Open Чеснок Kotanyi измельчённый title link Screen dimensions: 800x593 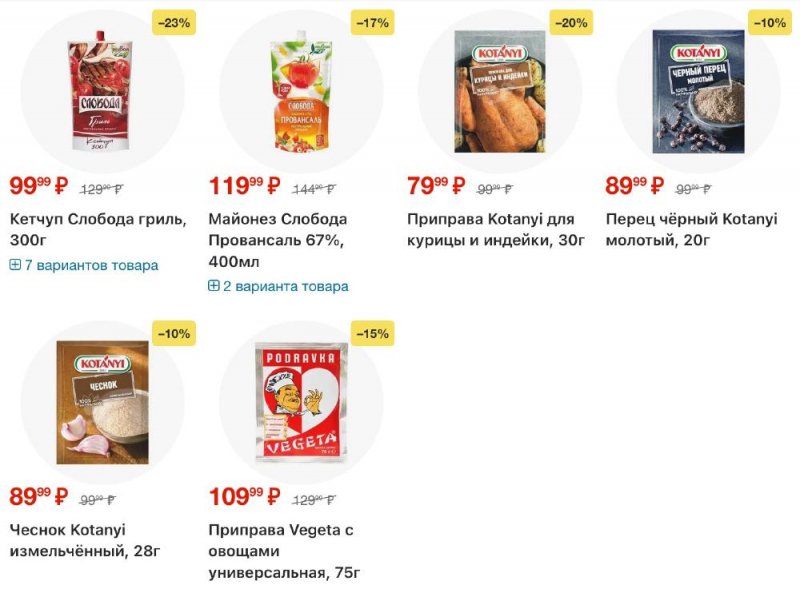point(85,540)
